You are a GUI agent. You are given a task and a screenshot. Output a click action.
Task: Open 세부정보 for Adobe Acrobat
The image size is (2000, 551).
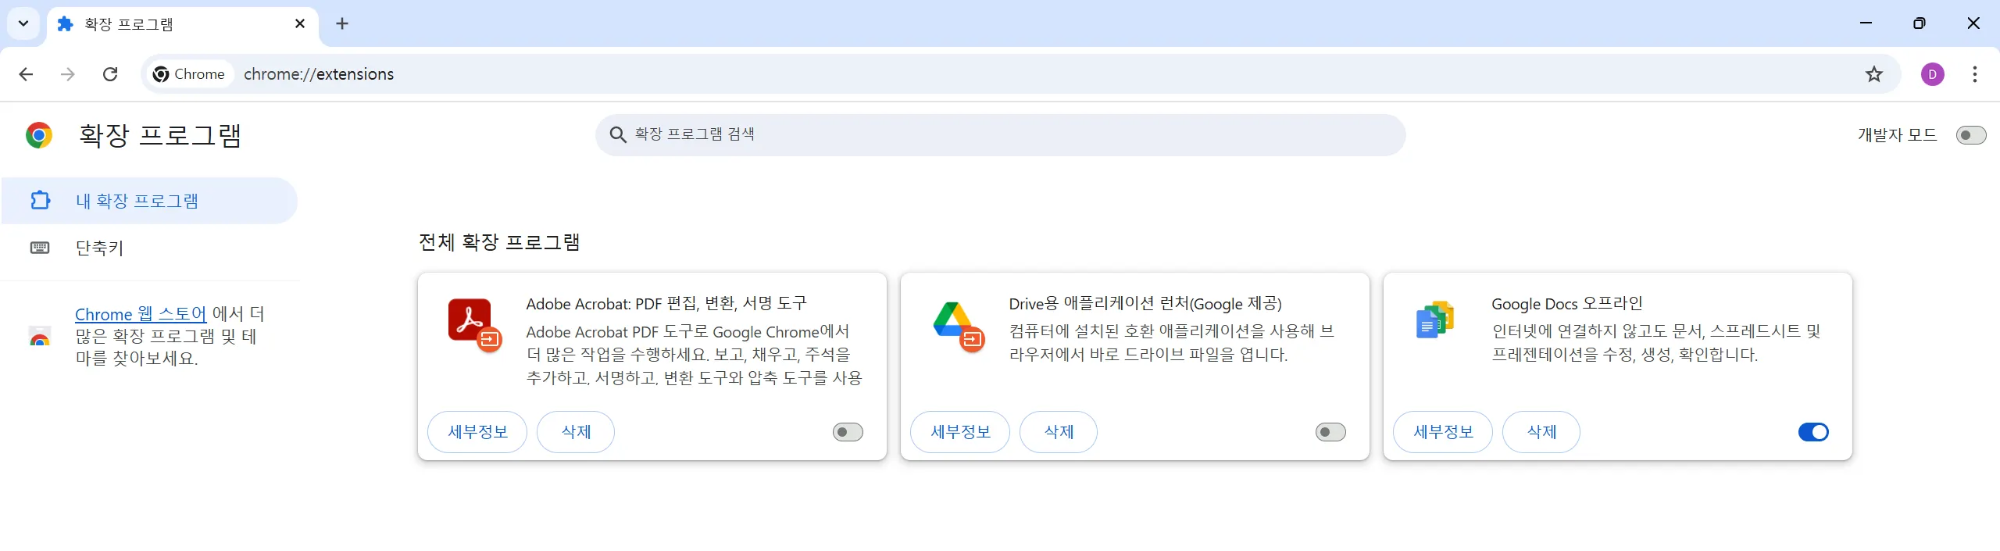[x=477, y=432]
